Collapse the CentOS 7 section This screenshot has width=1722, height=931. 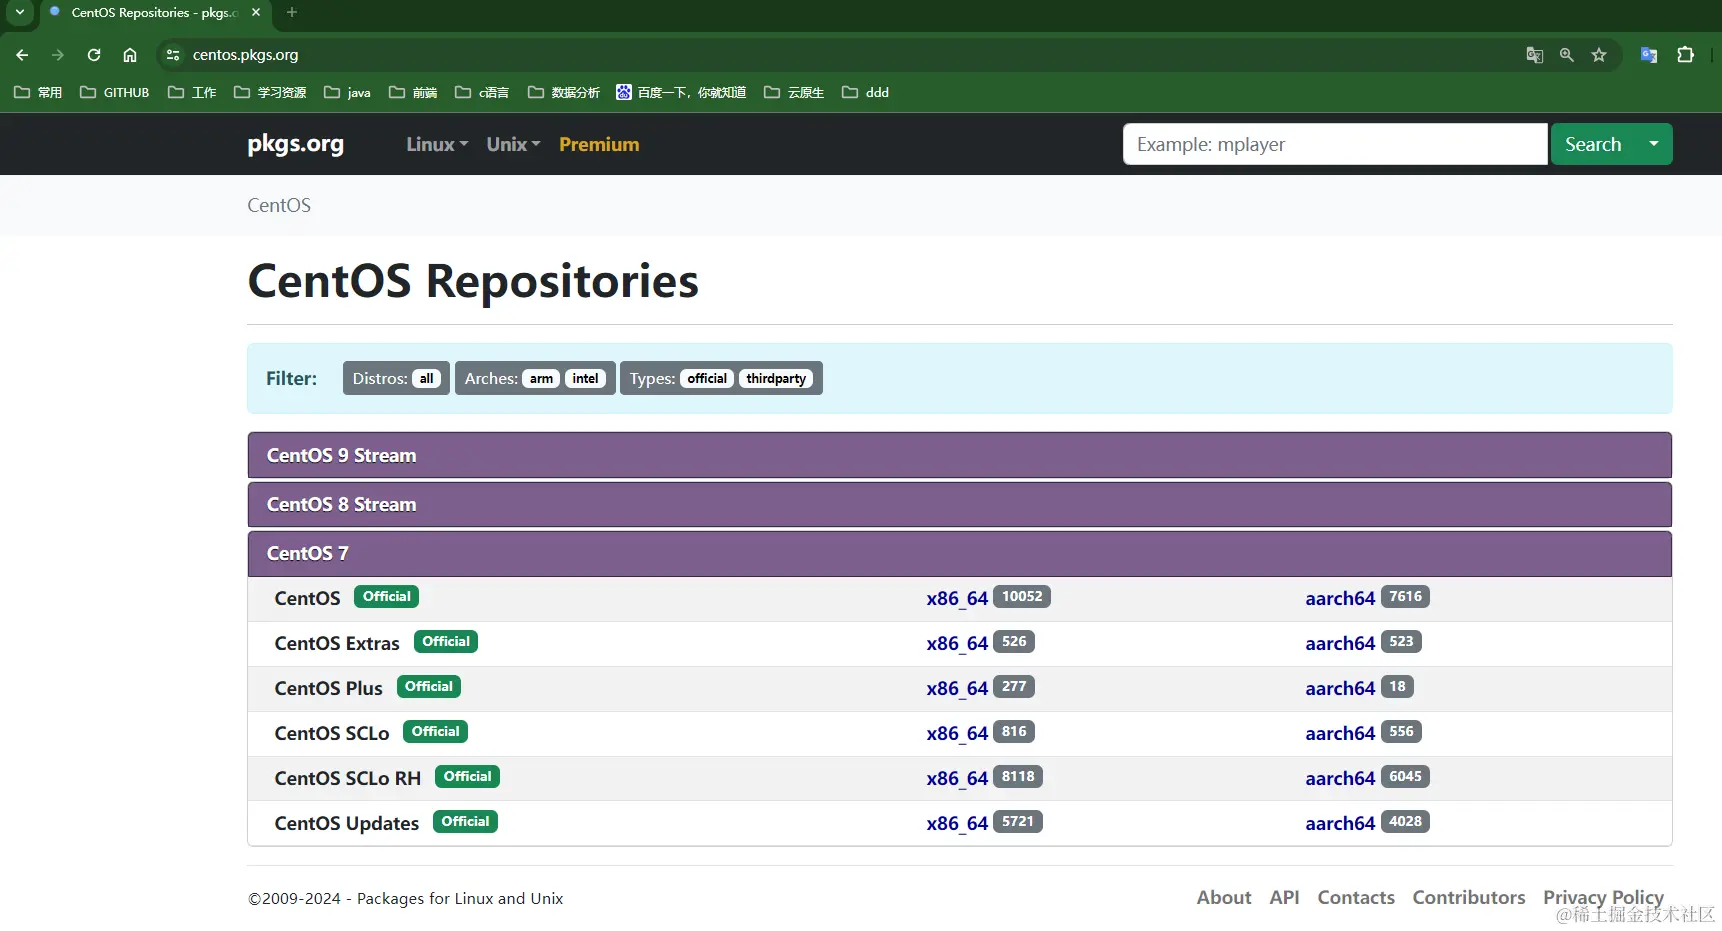(x=960, y=553)
